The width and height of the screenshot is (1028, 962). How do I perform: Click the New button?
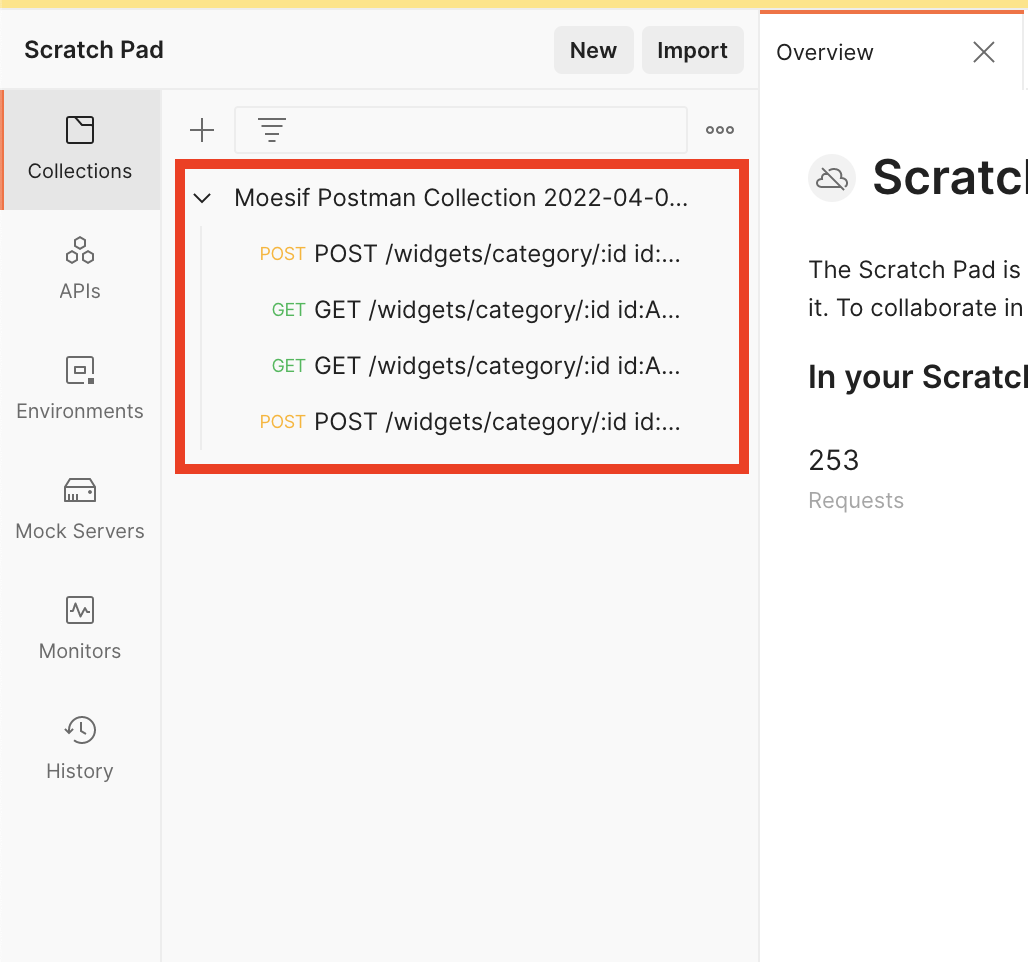[593, 50]
